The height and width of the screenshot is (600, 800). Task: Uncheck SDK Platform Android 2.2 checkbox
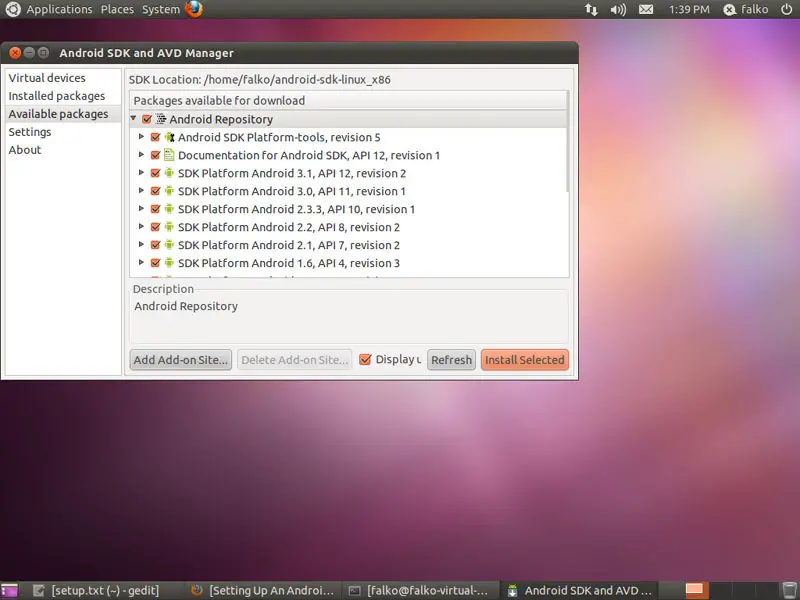point(156,227)
